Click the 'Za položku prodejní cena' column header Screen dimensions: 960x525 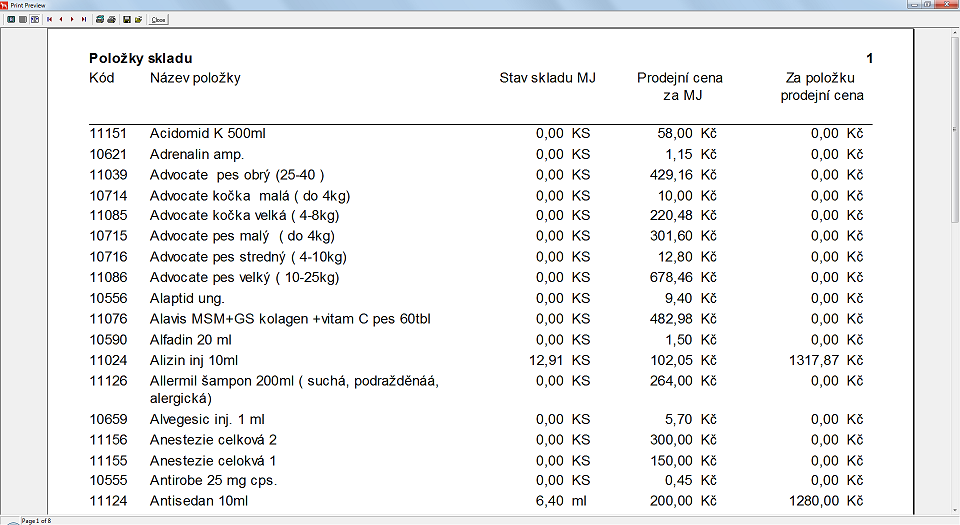[x=822, y=86]
